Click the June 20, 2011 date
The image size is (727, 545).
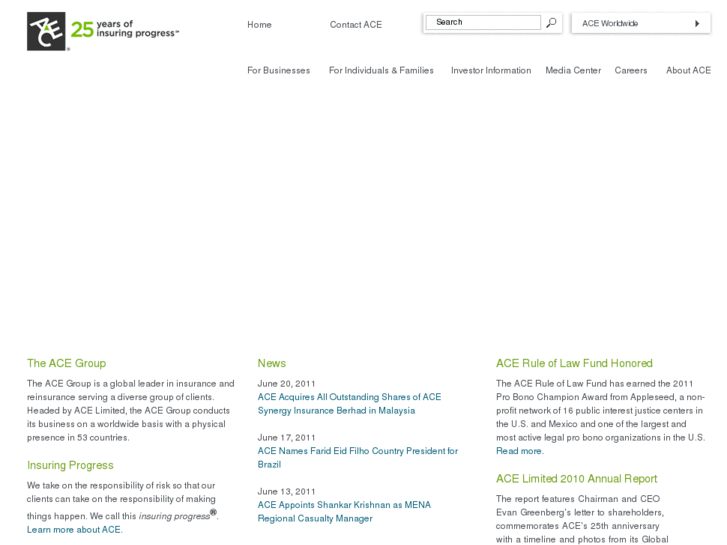tap(286, 384)
